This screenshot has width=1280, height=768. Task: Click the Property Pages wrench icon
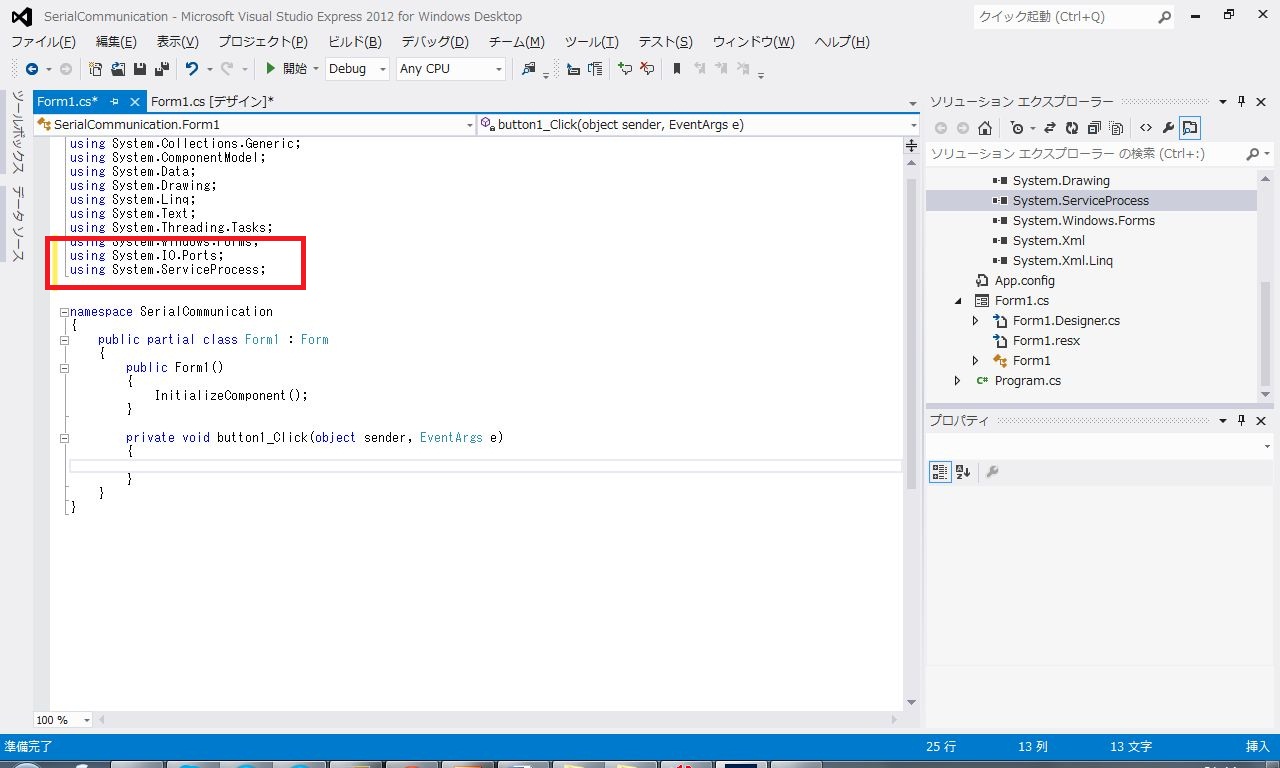pos(993,472)
